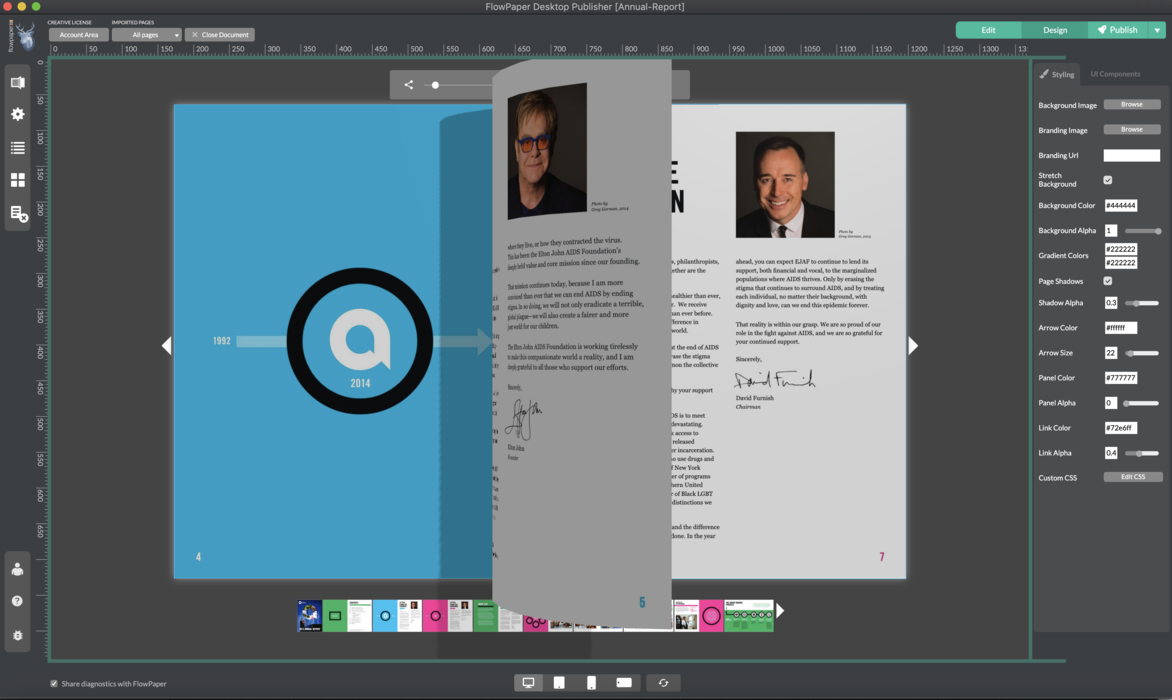This screenshot has width=1172, height=700.
Task: Open the Publish dropdown arrow
Action: coord(1157,30)
